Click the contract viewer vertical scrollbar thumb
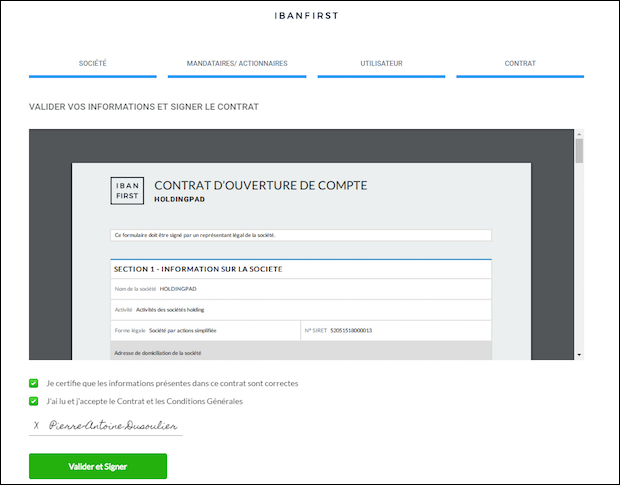 click(578, 152)
